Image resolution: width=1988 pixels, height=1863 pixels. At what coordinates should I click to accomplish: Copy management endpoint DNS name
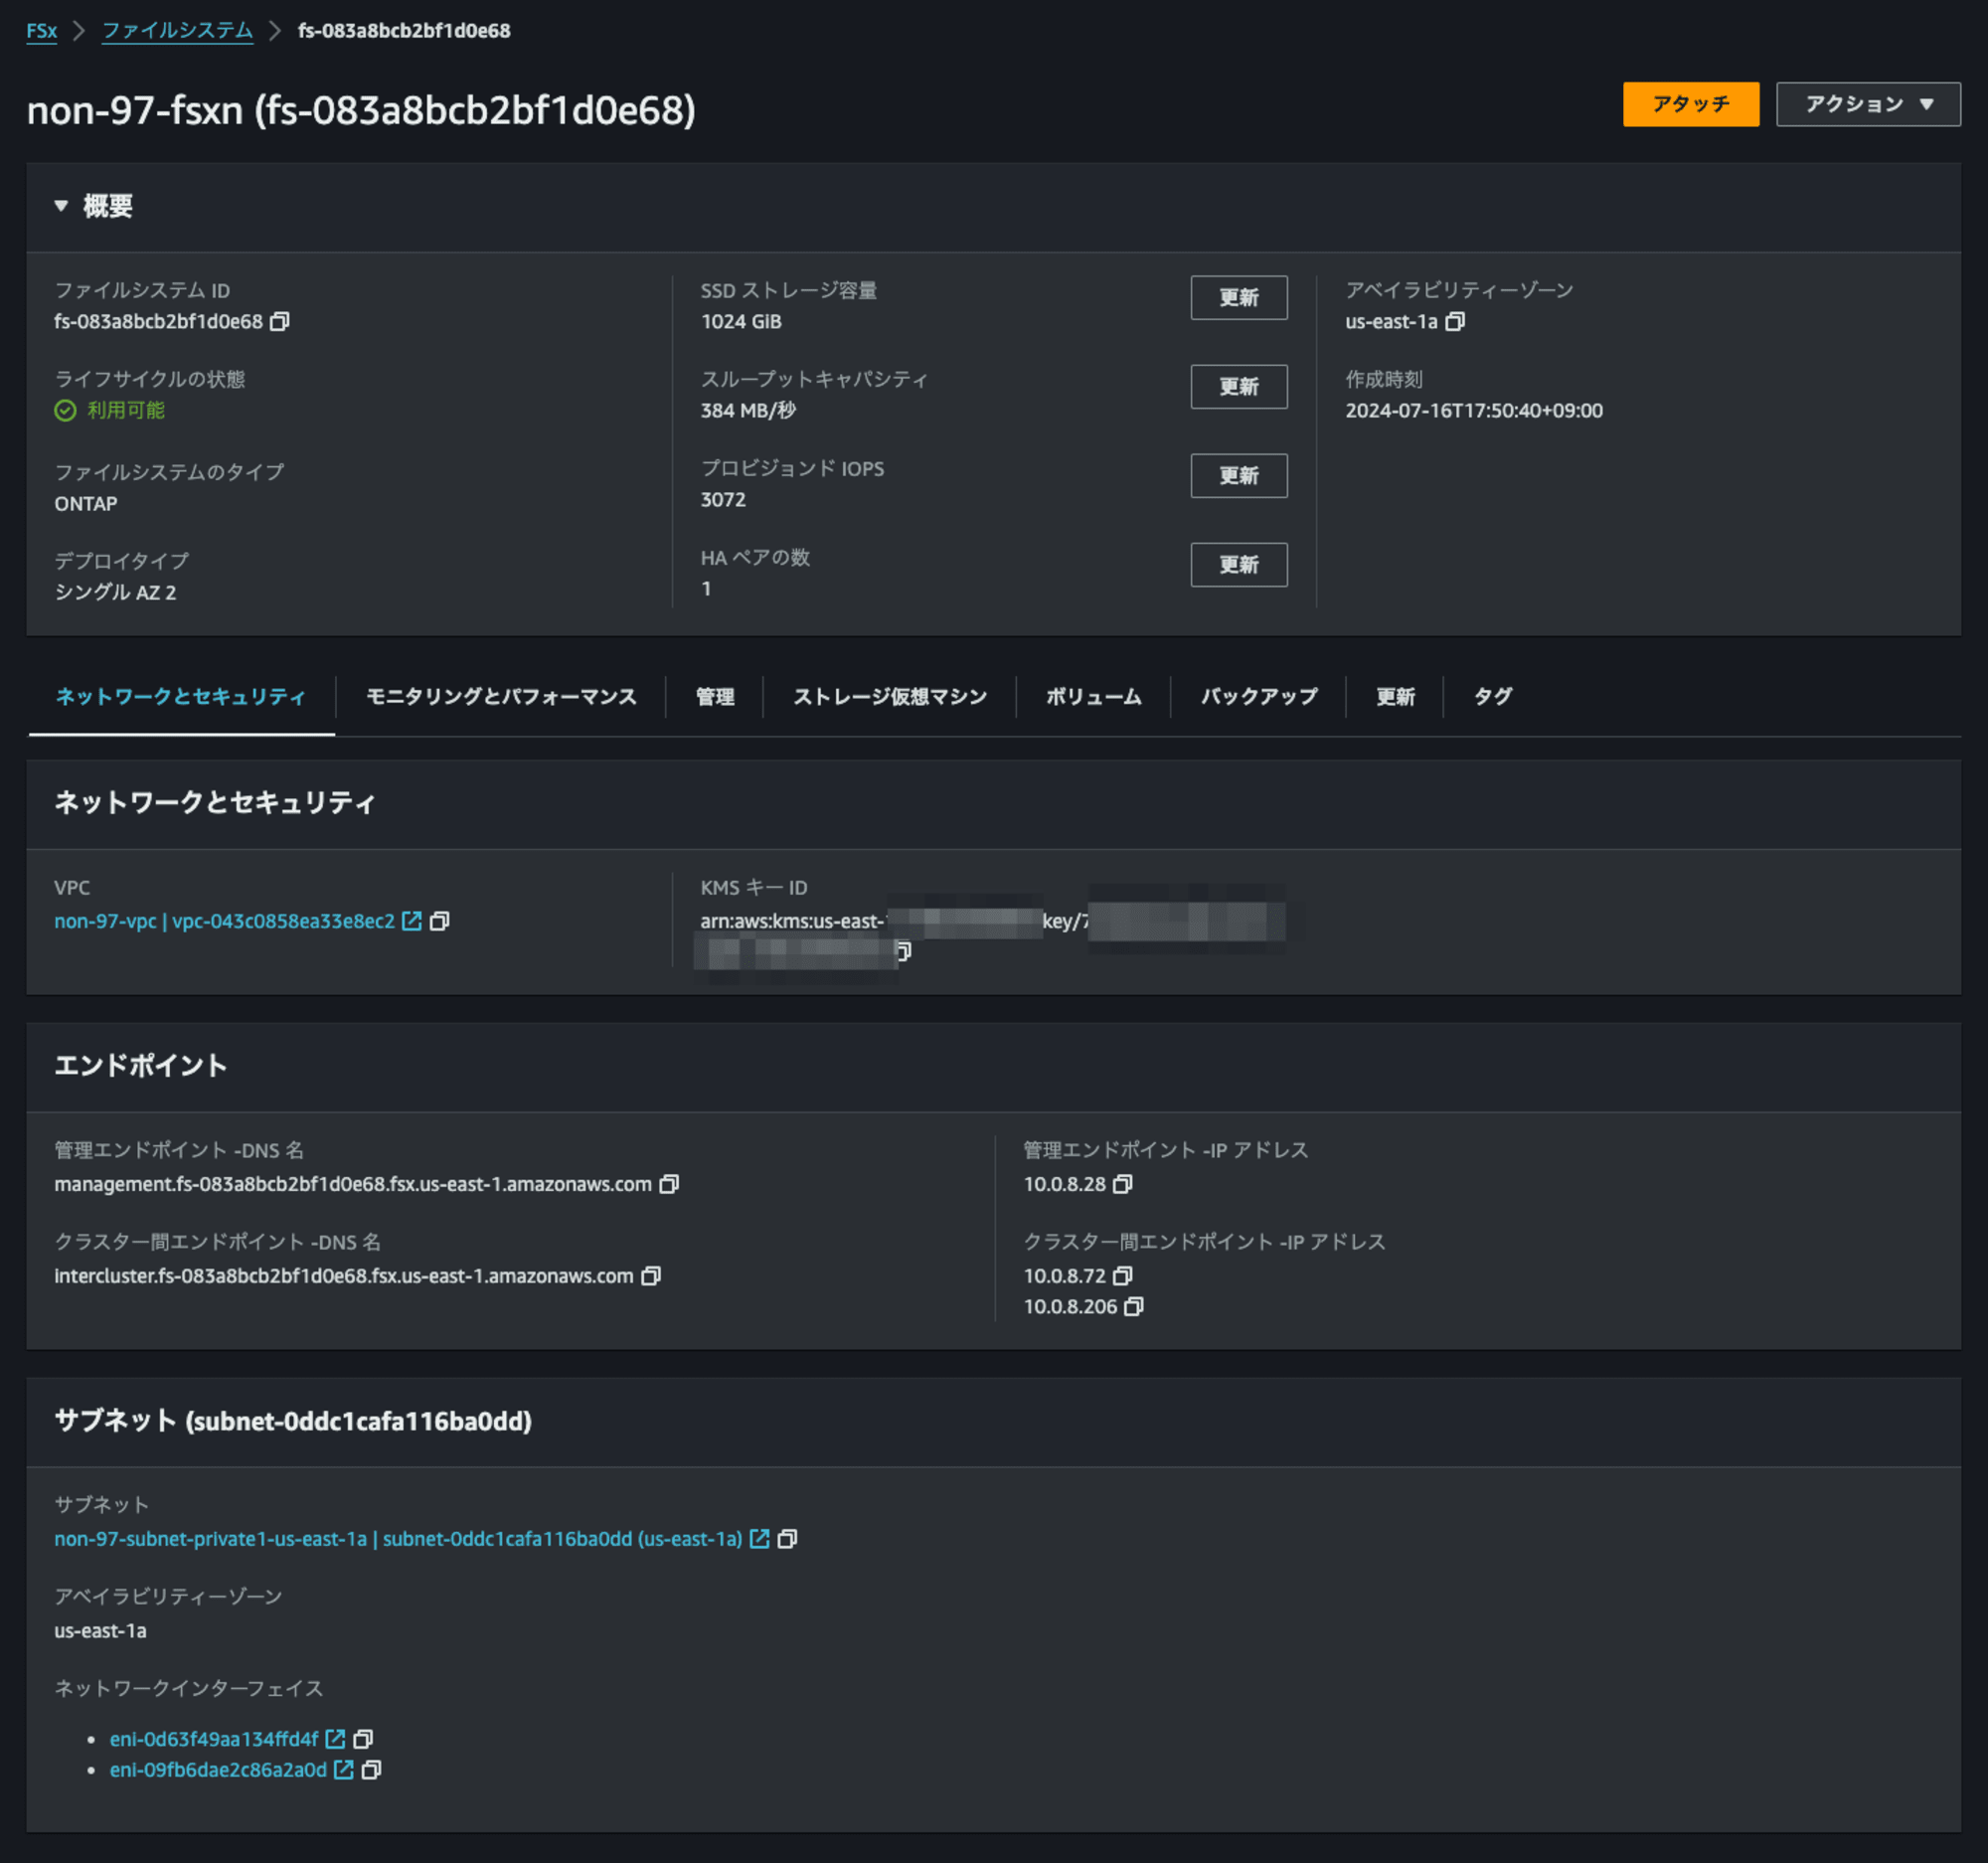pyautogui.click(x=669, y=1183)
